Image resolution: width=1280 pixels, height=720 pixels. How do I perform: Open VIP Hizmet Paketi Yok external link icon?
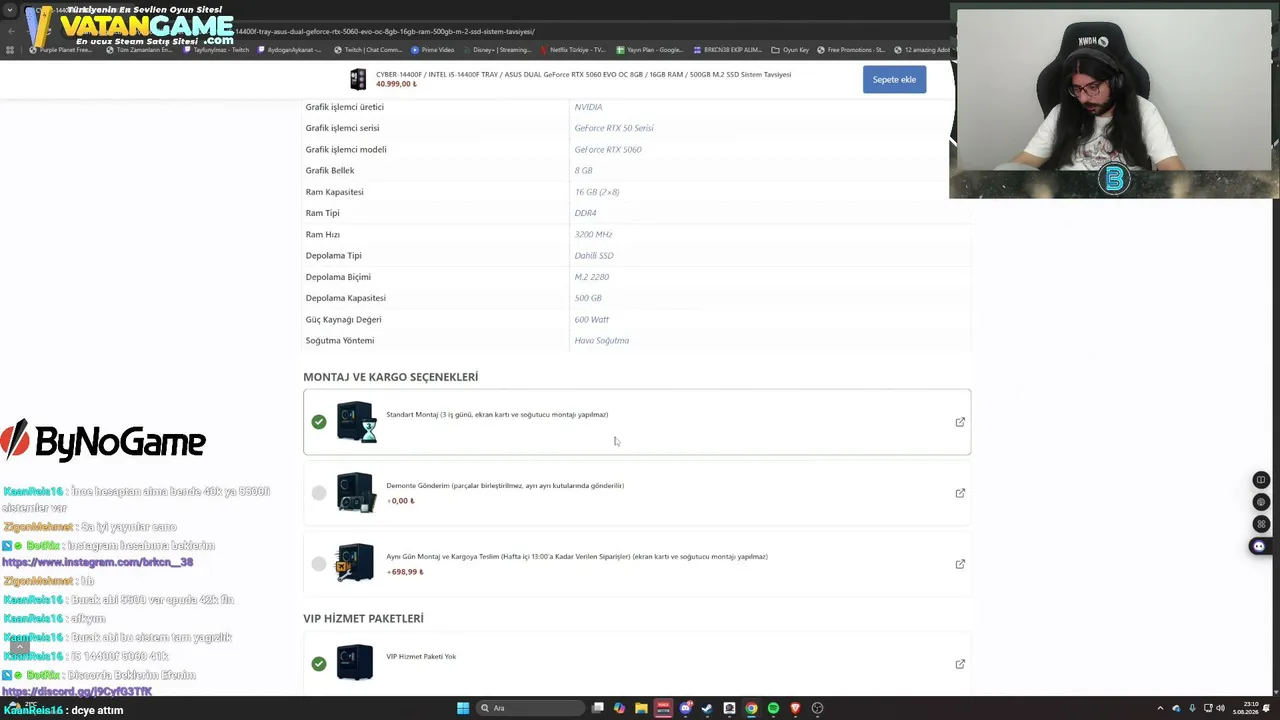pyautogui.click(x=960, y=664)
